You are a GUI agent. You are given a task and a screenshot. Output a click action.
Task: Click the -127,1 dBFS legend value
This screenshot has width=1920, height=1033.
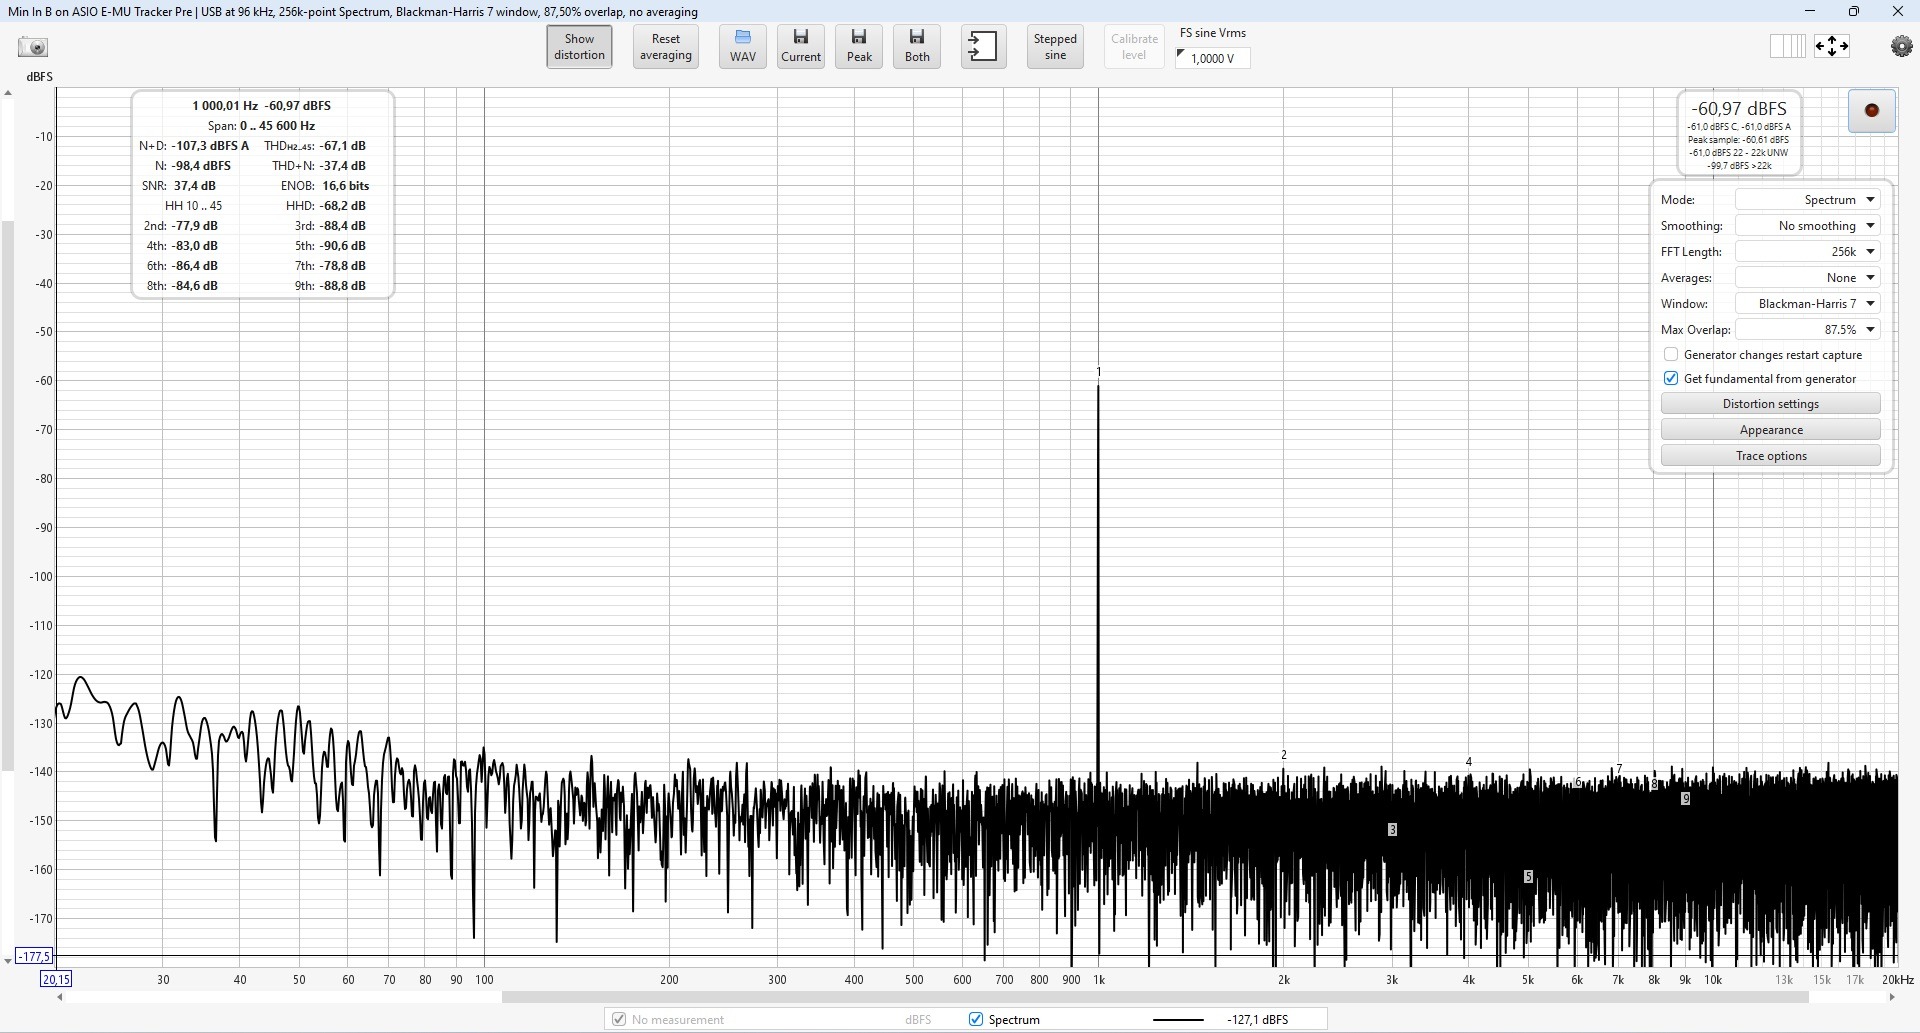(x=1257, y=1020)
